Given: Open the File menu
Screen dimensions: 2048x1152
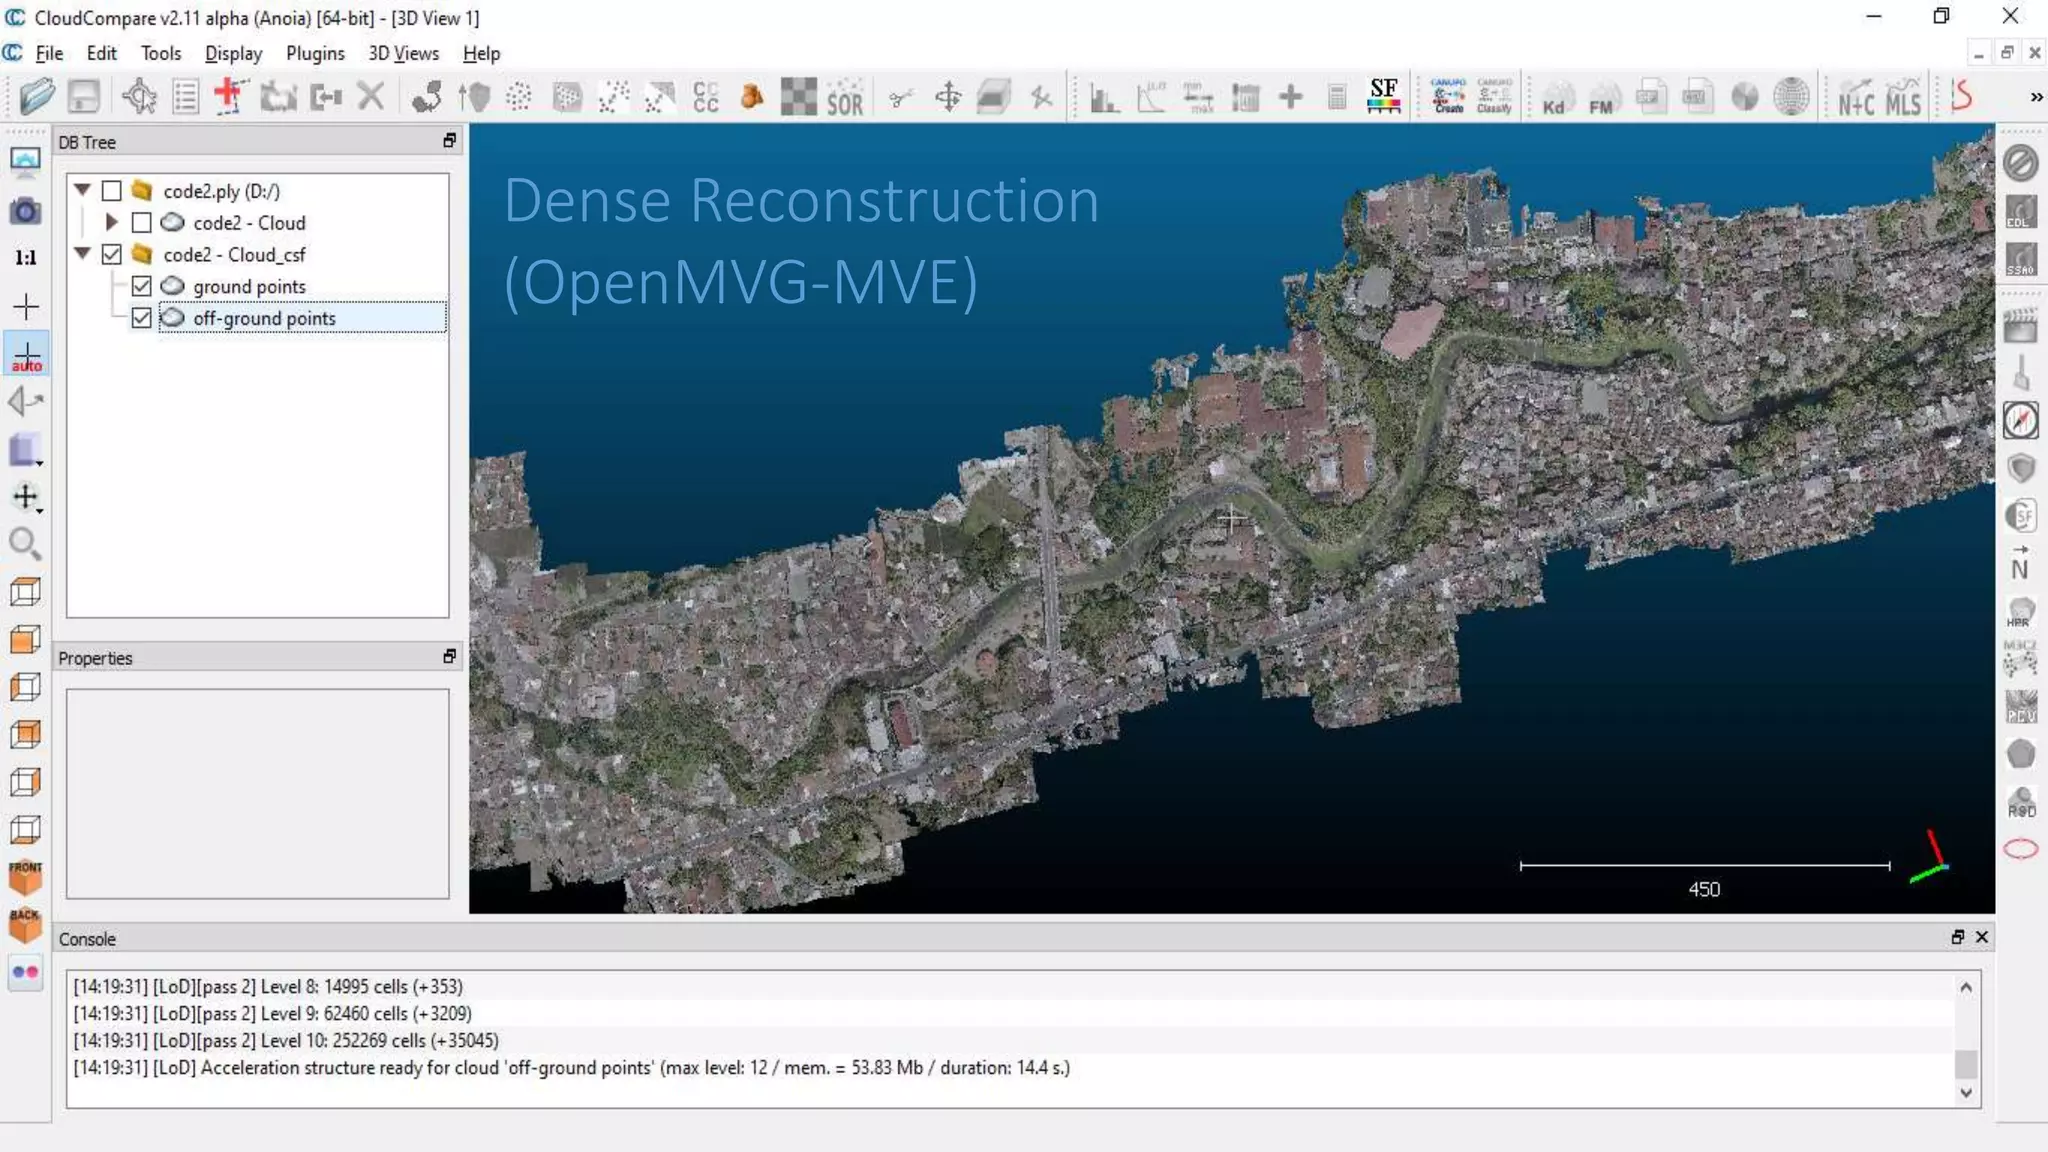Looking at the screenshot, I should (49, 54).
